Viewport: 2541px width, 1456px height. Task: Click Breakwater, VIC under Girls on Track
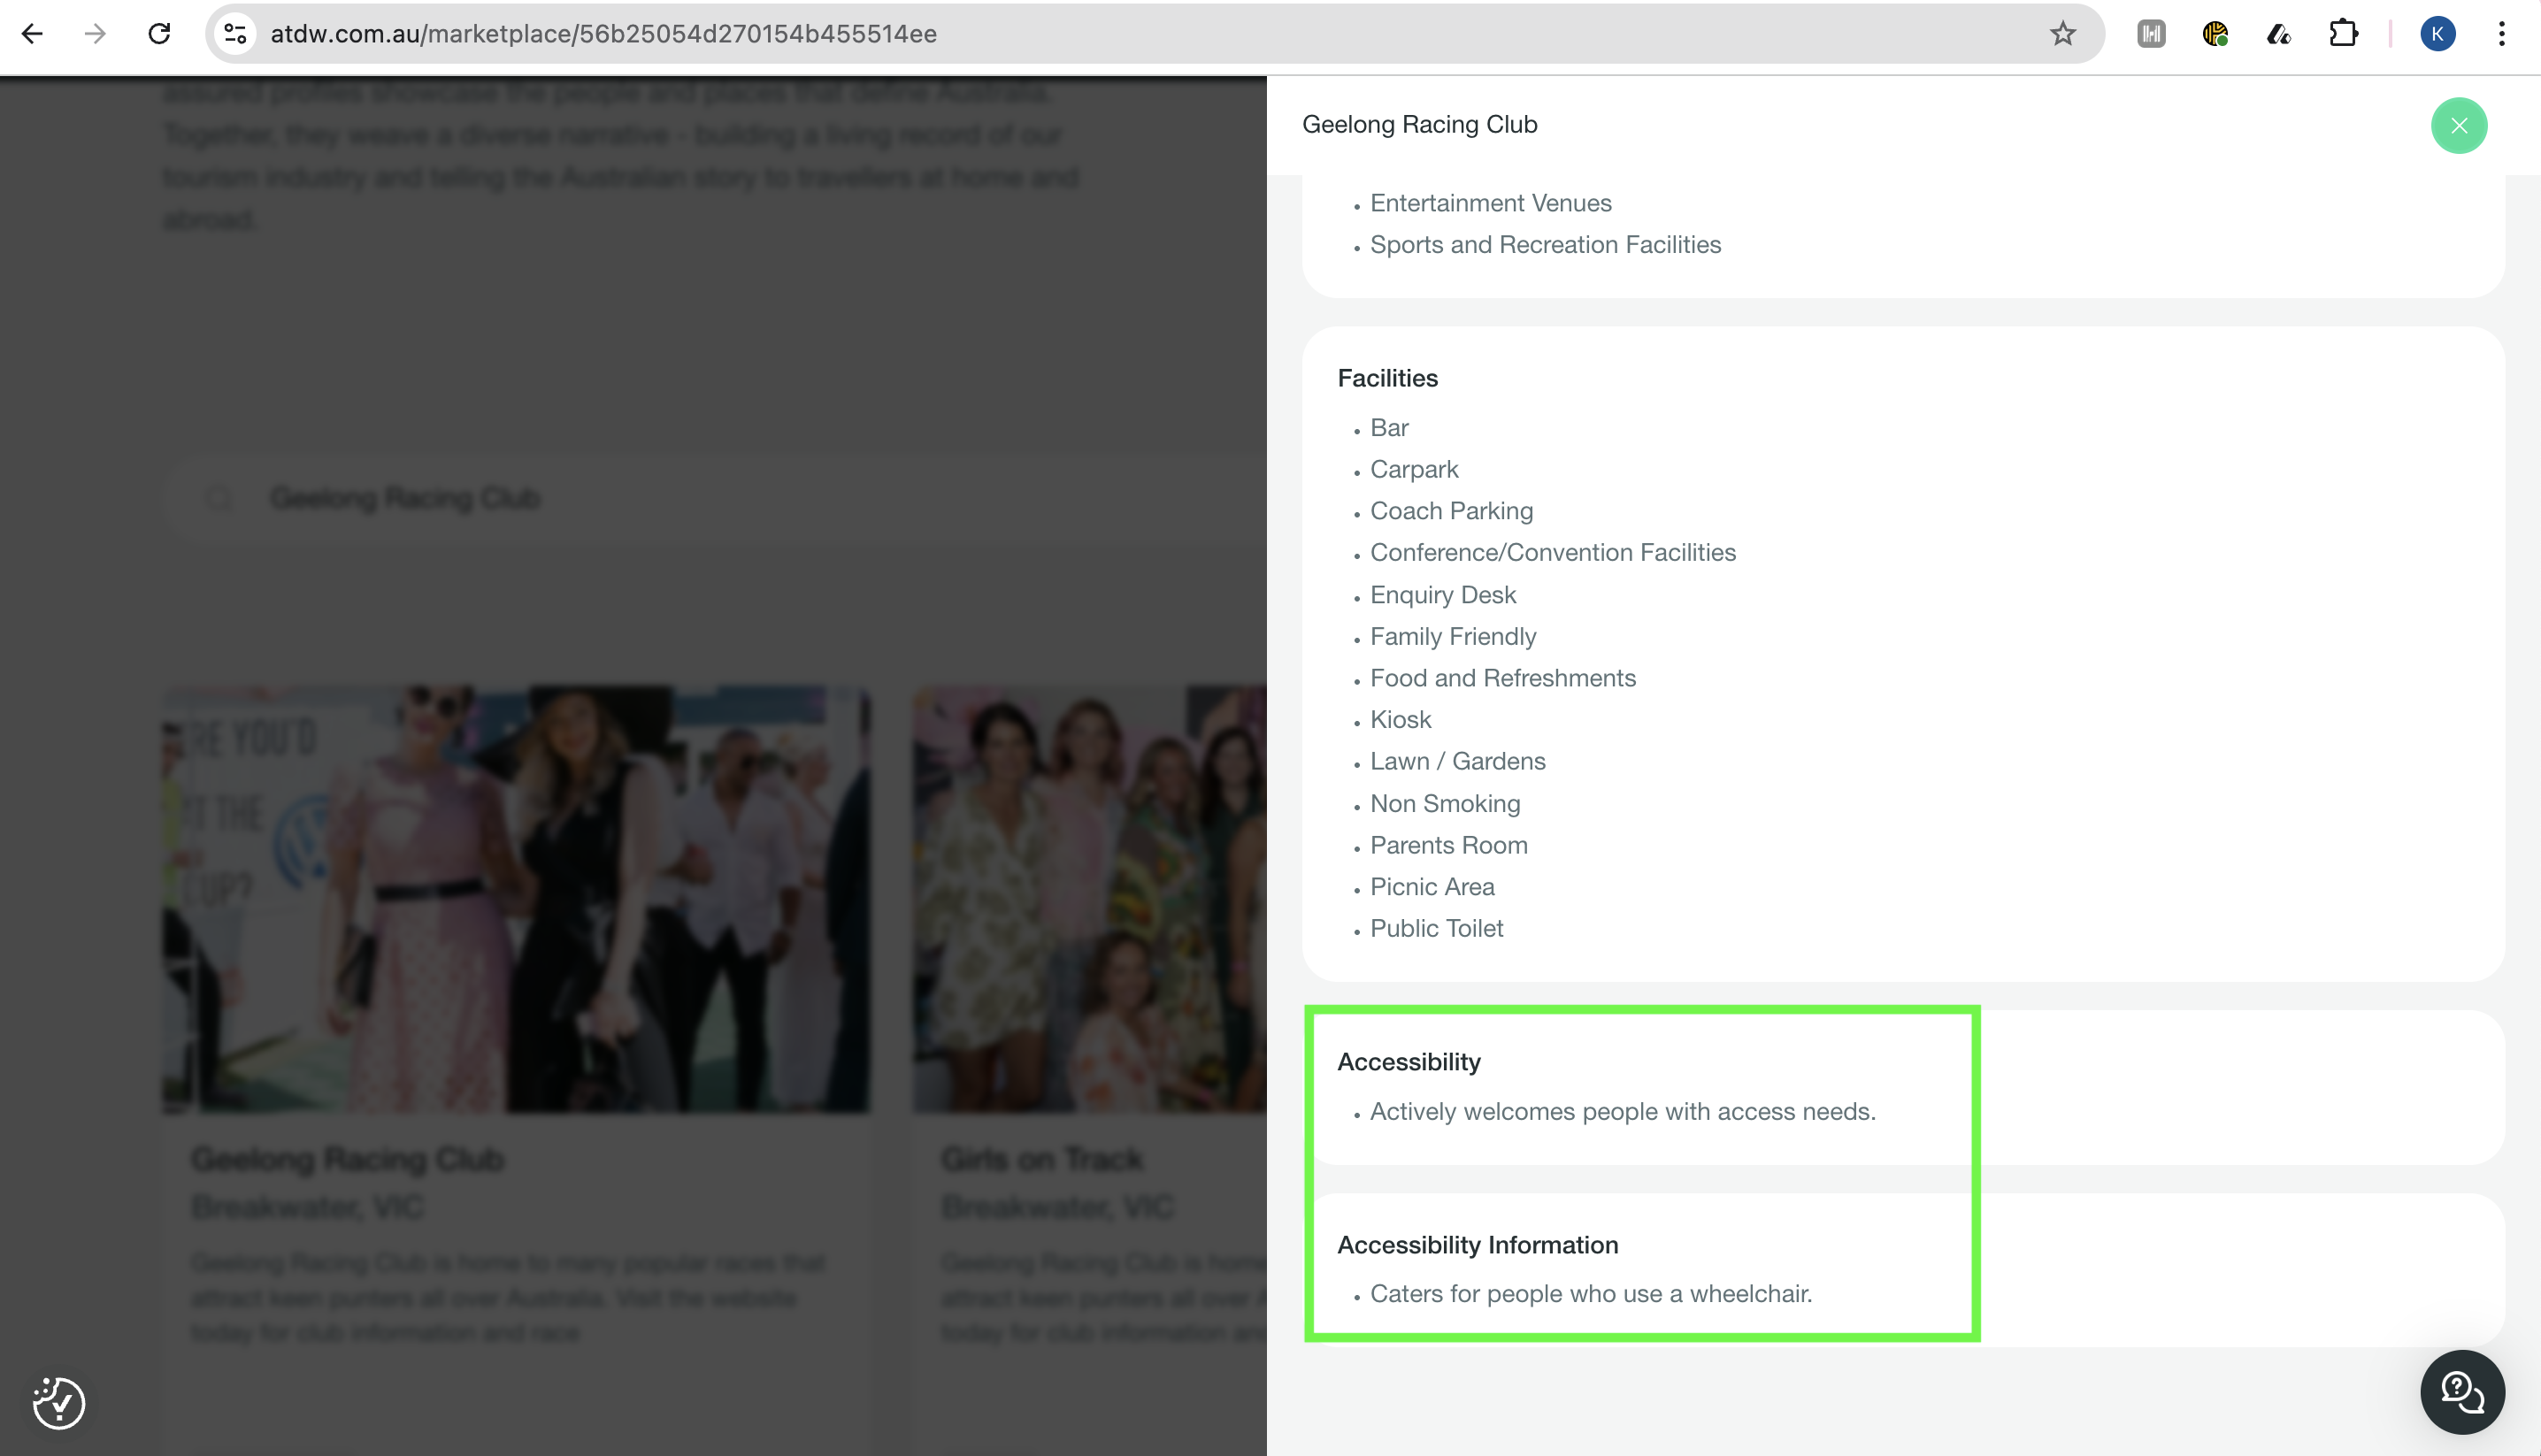(x=1057, y=1207)
